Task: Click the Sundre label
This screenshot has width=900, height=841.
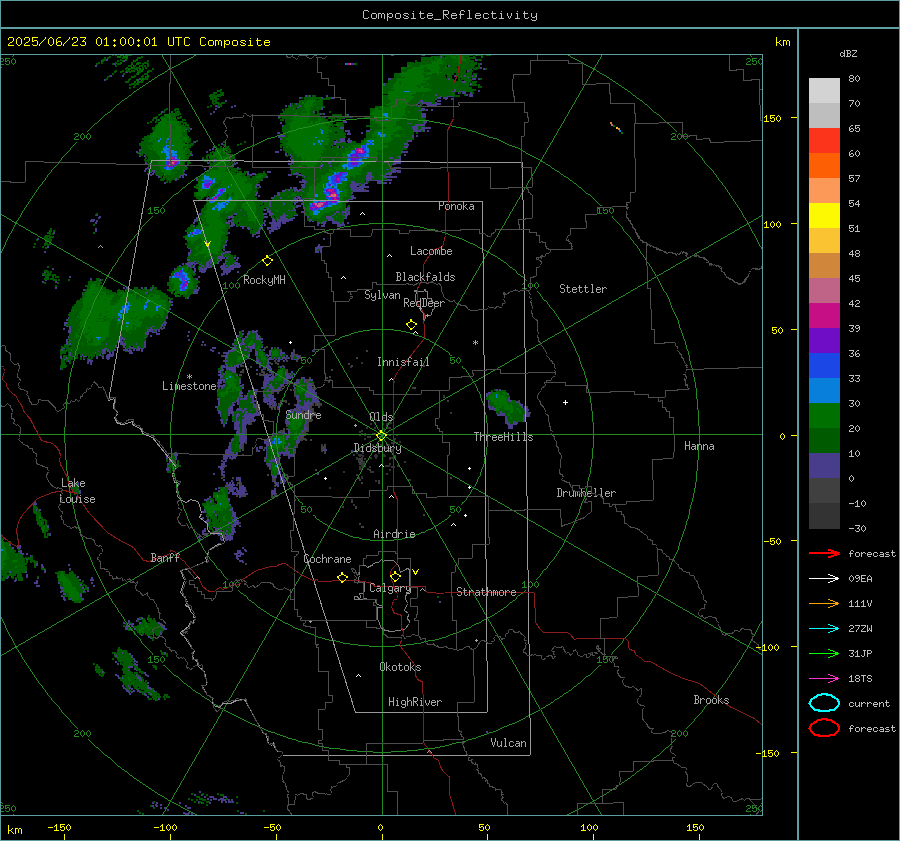Action: pyautogui.click(x=303, y=414)
